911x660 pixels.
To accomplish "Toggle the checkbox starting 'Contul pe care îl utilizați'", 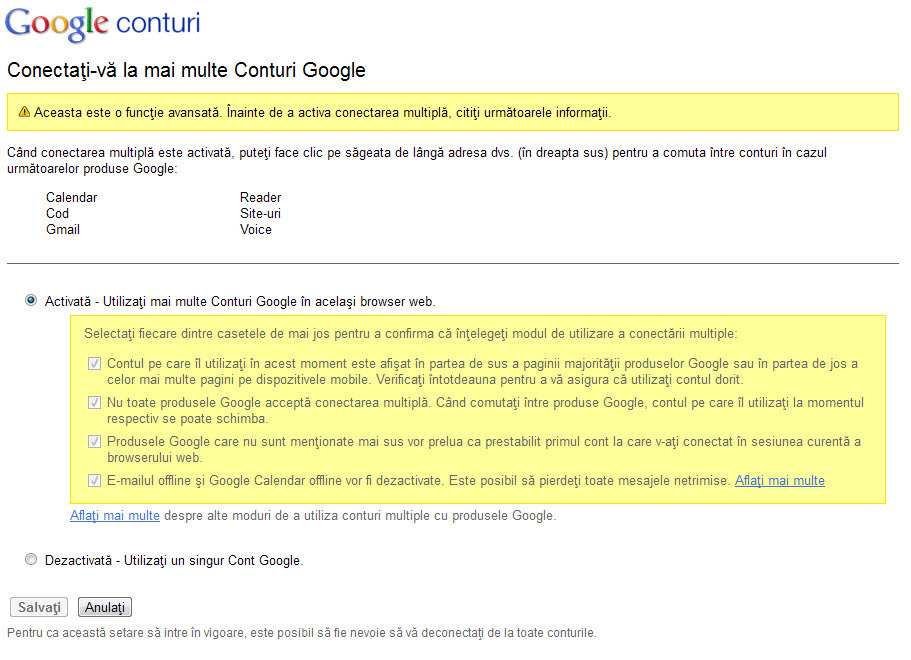I will coord(94,364).
